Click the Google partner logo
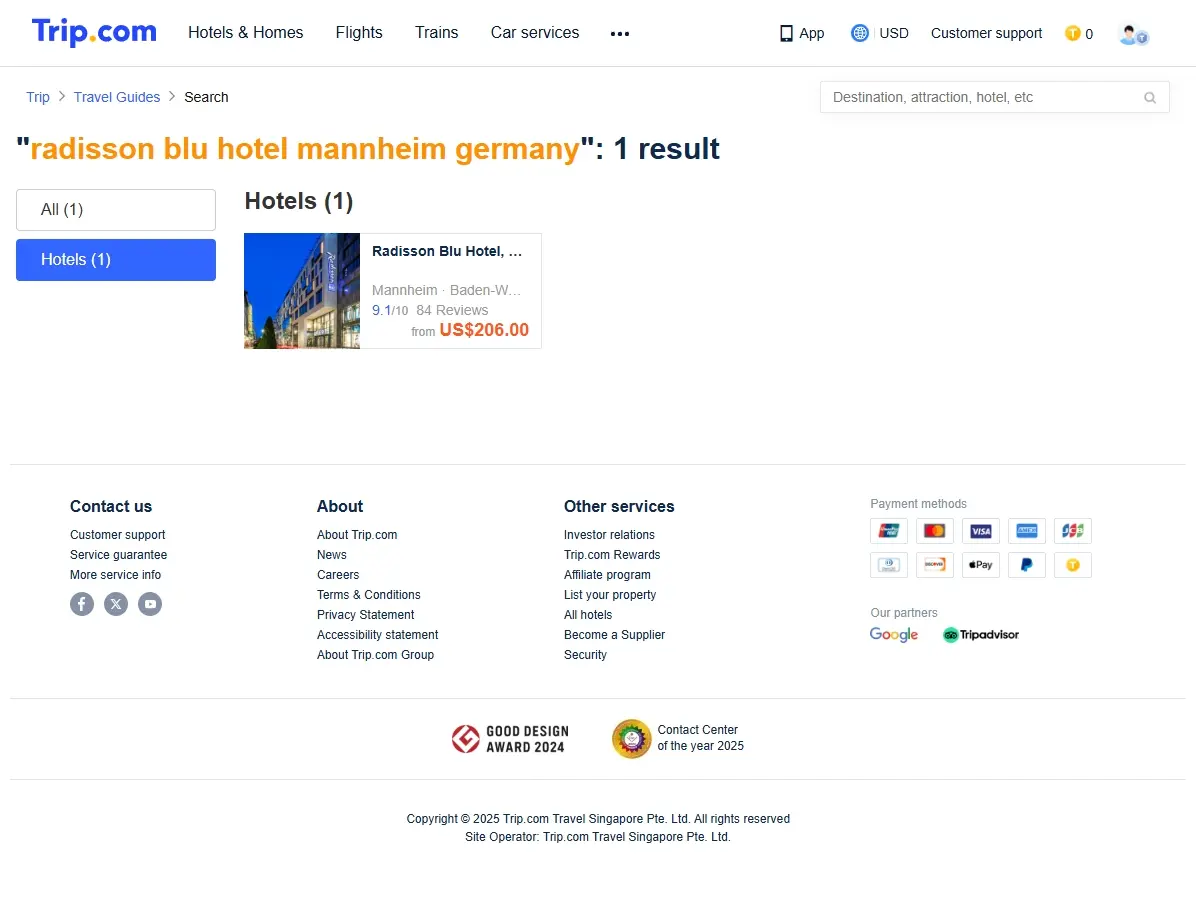The image size is (1196, 921). coord(894,635)
